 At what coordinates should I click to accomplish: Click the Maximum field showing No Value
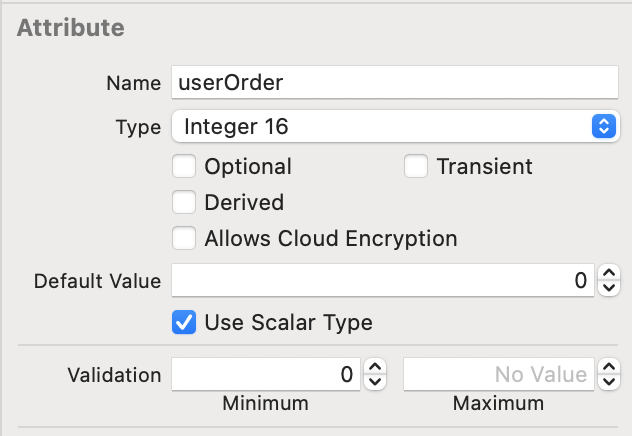pyautogui.click(x=498, y=375)
